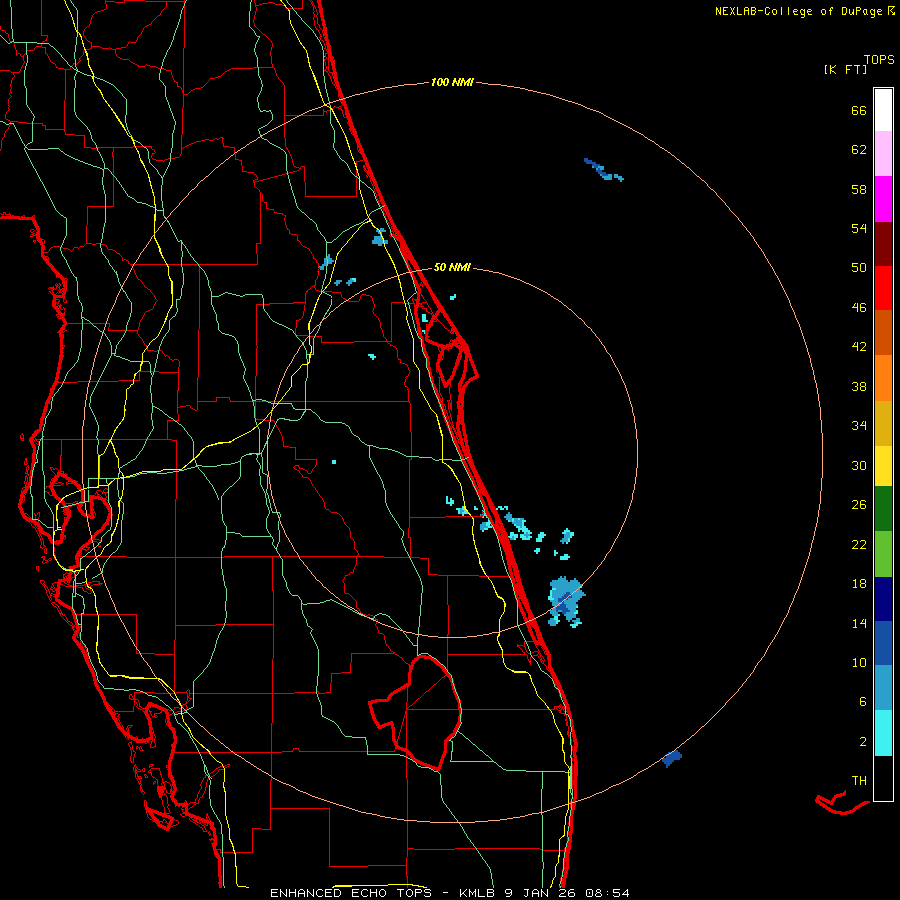The height and width of the screenshot is (900, 900).
Task: Click the 14 scale value
Action: pyautogui.click(x=859, y=623)
